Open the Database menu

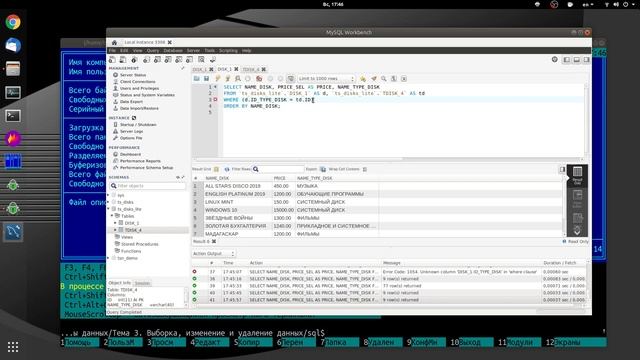(x=173, y=51)
